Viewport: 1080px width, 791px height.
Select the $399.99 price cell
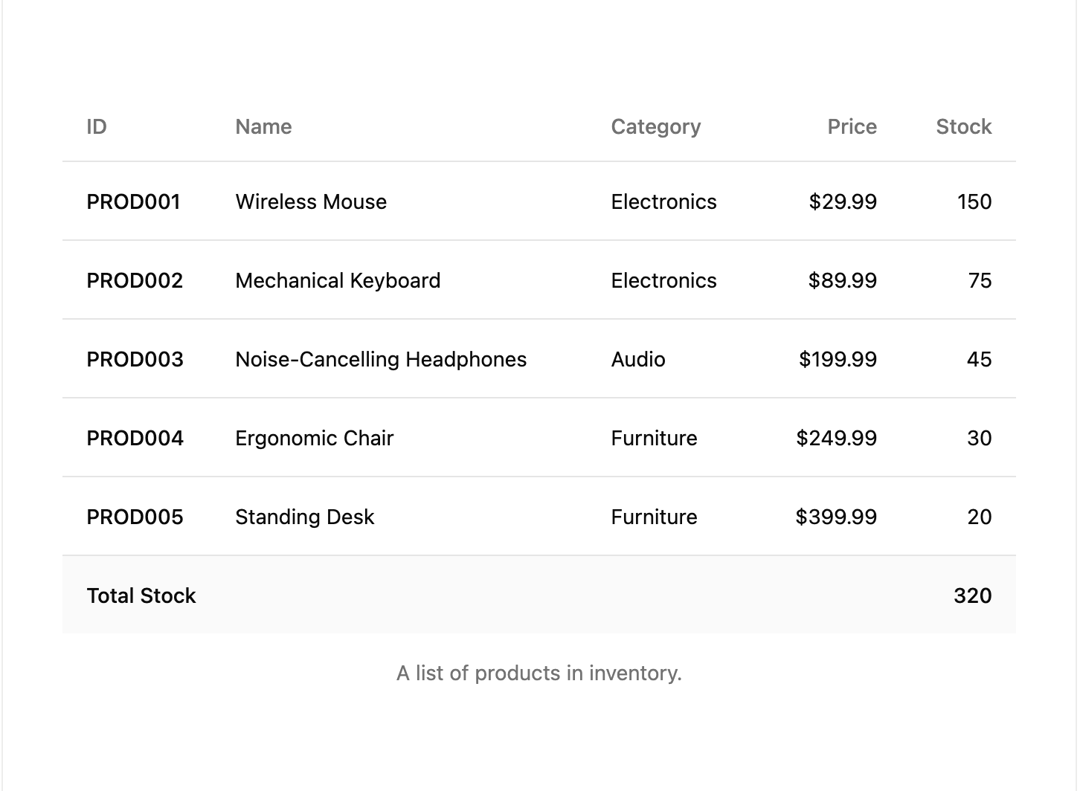click(x=836, y=517)
